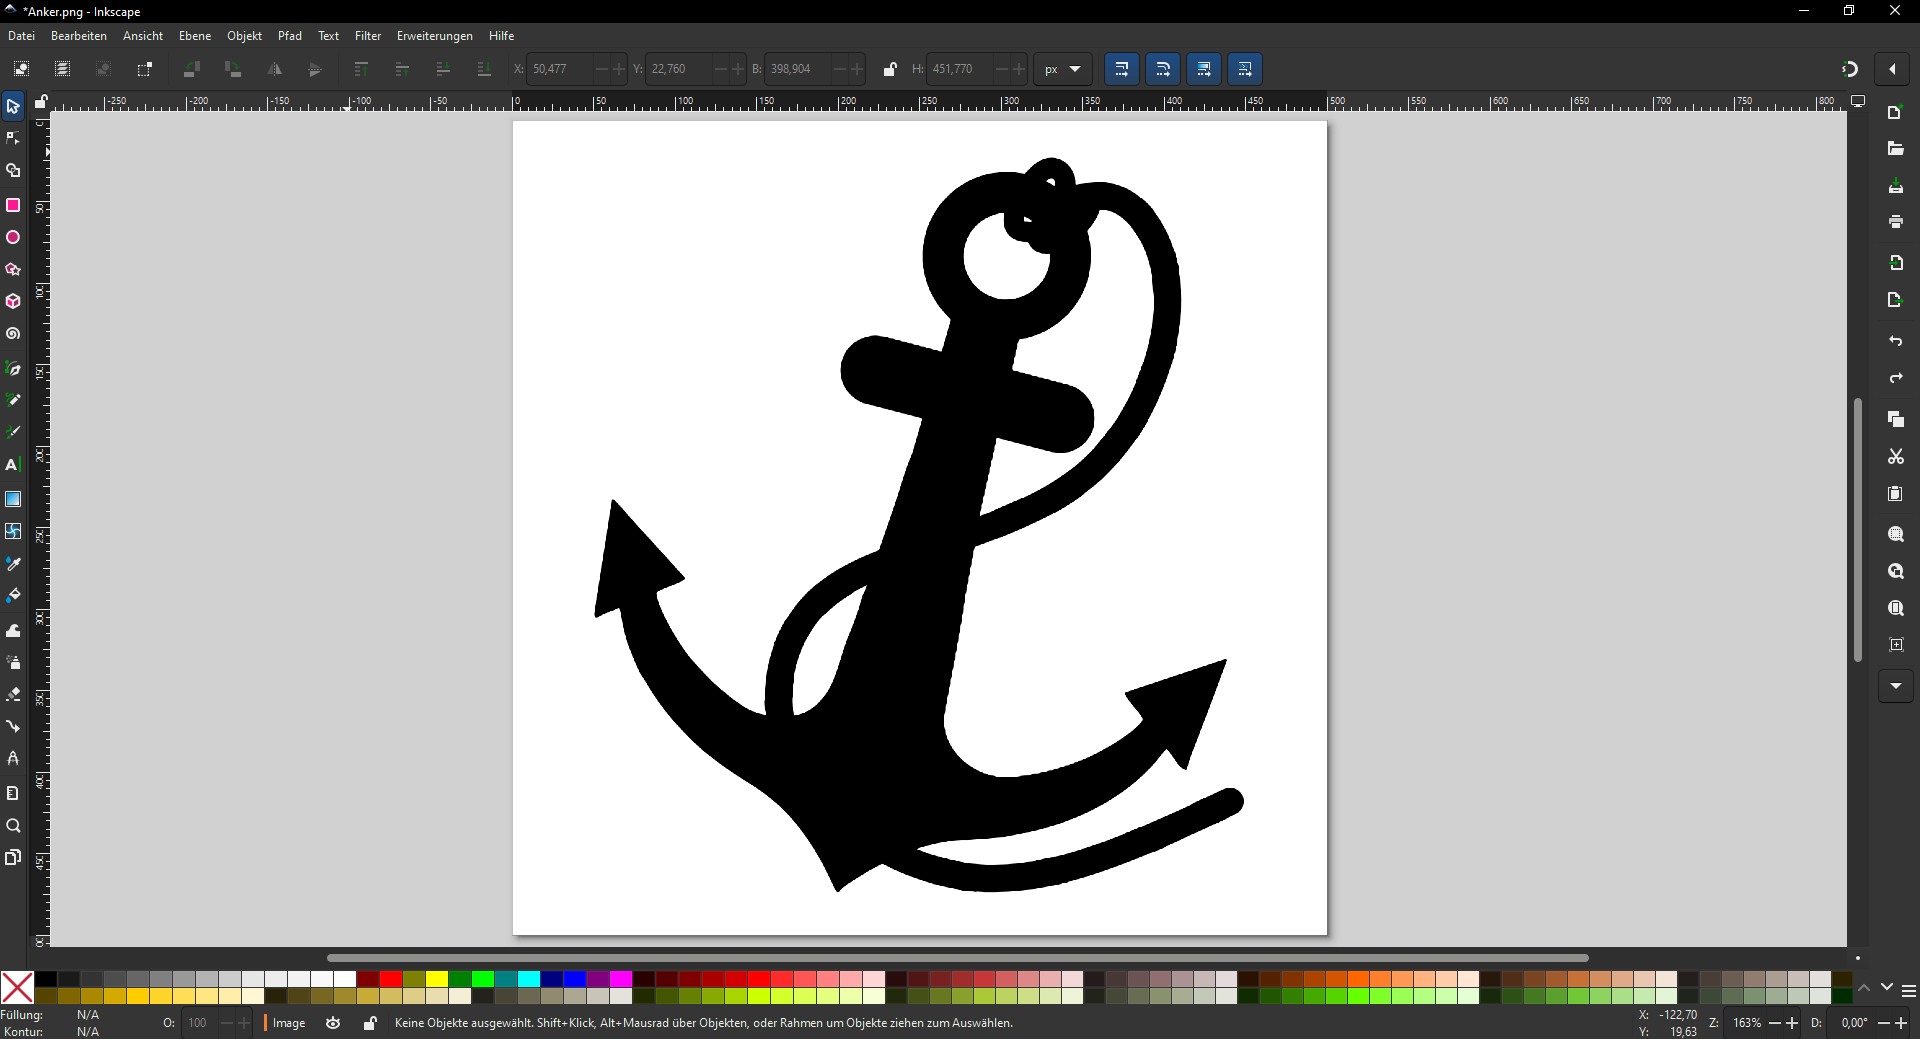
Task: Pick the yellow color swatch
Action: [x=437, y=979]
